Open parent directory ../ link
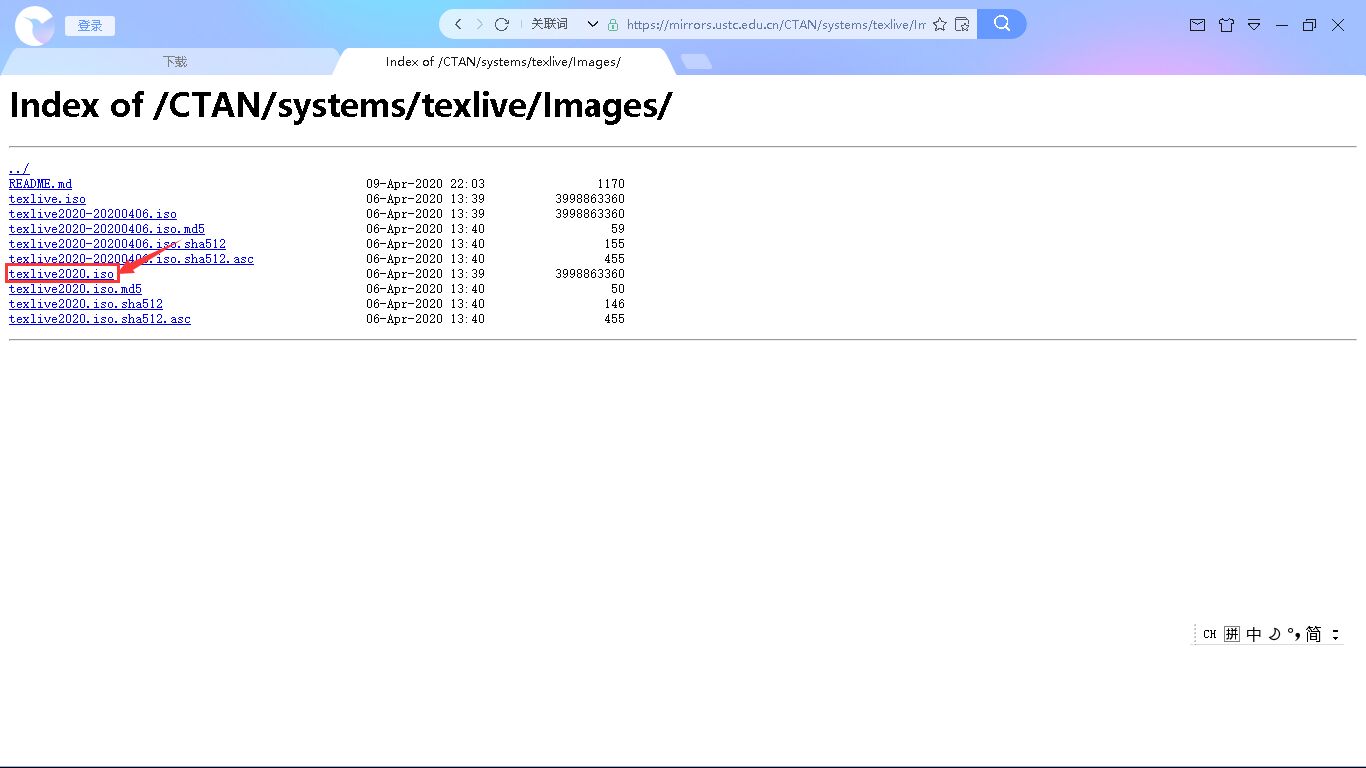 click(19, 169)
